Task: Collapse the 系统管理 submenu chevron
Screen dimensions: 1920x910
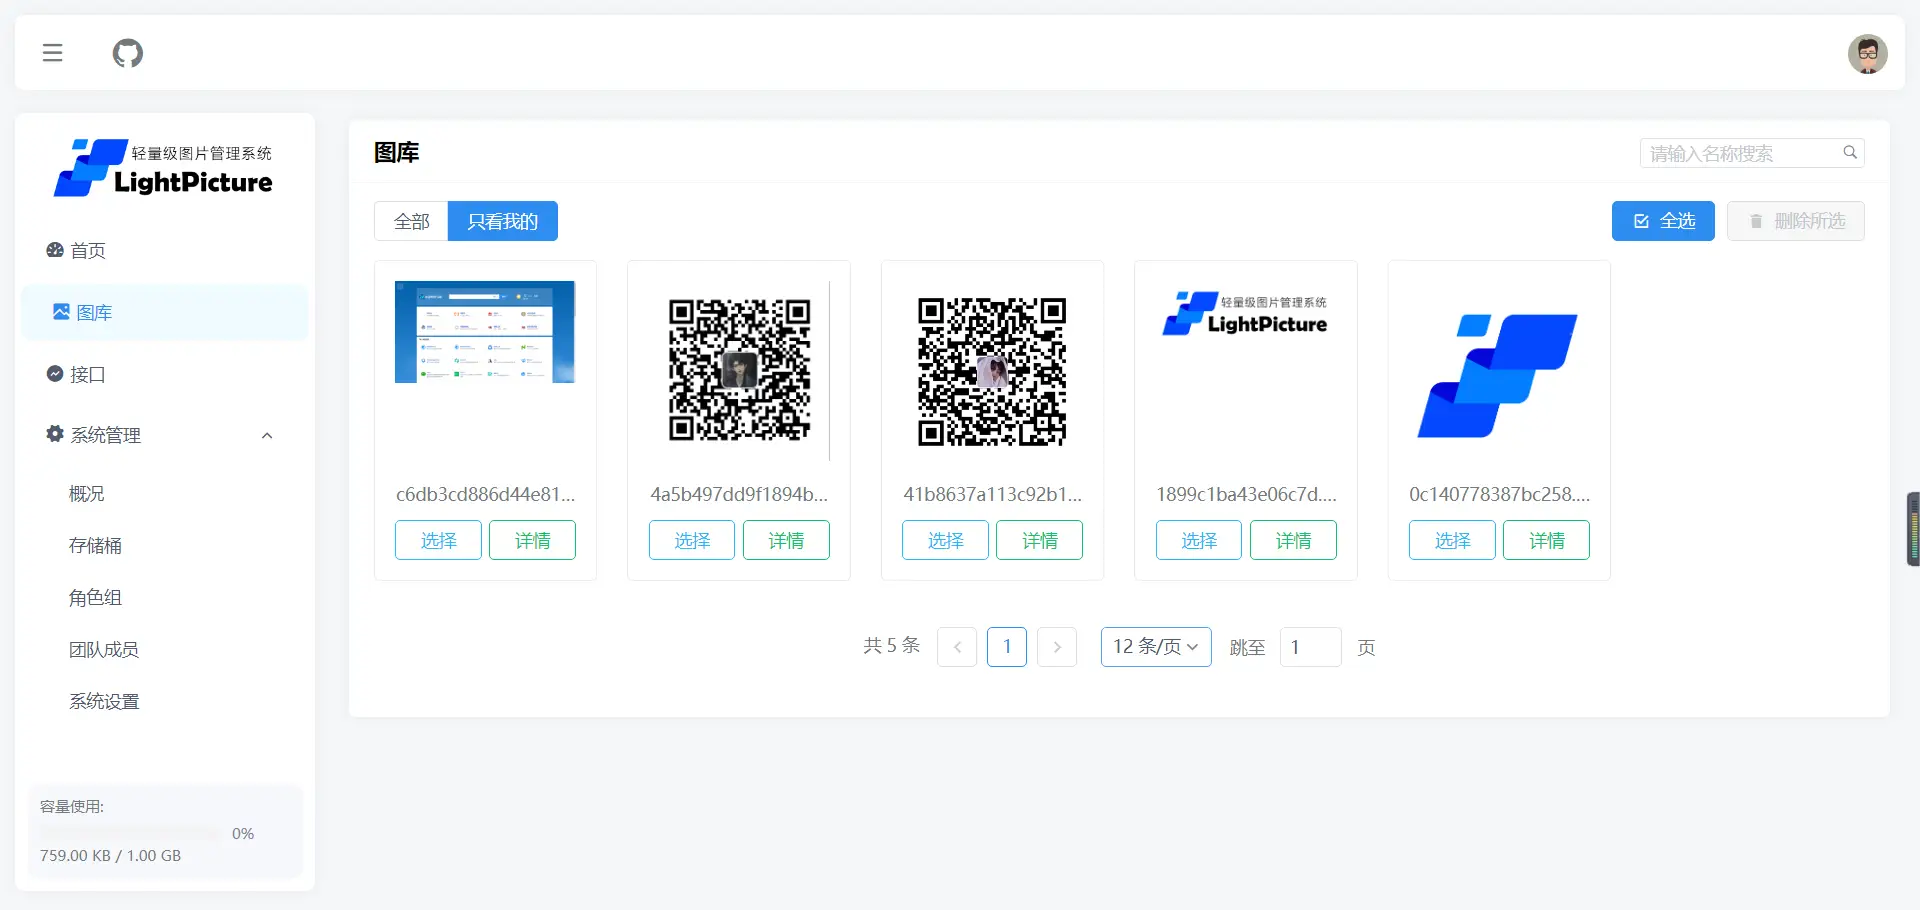Action: [266, 436]
